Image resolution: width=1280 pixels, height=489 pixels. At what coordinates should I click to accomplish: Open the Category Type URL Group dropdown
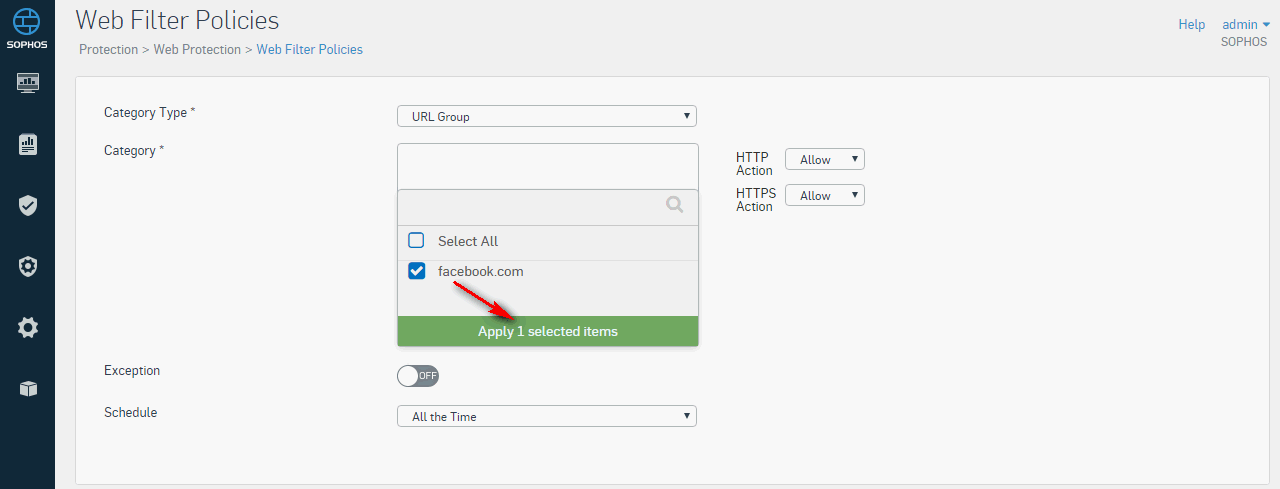coord(547,116)
